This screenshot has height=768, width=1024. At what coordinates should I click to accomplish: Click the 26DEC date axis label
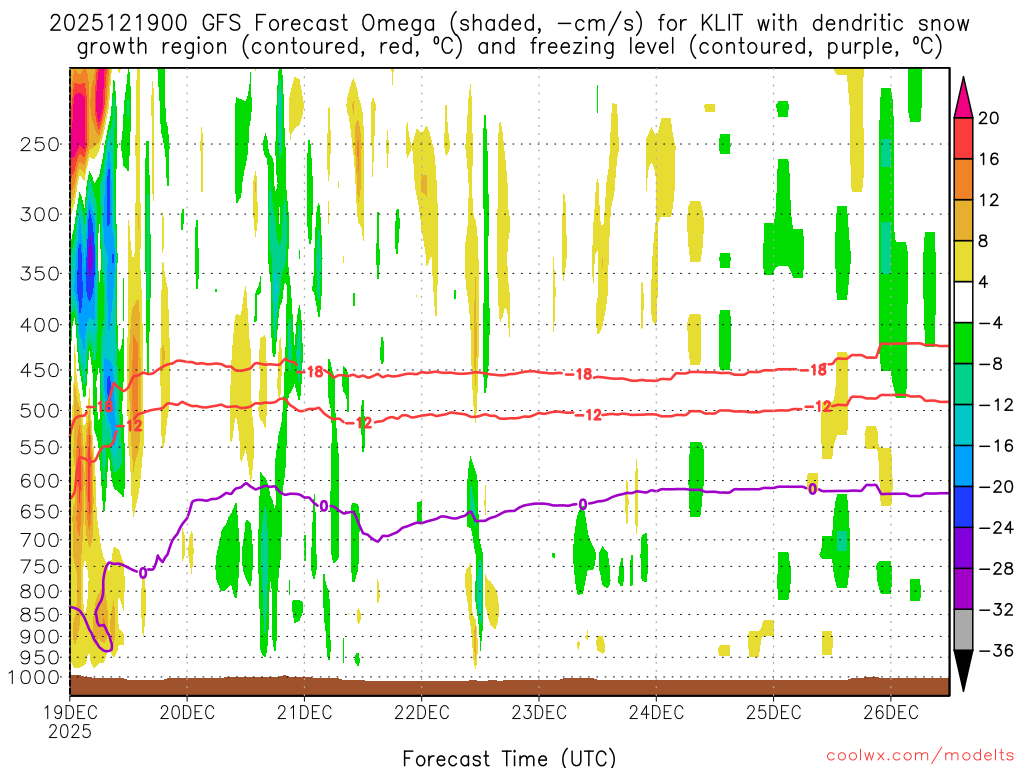tap(891, 712)
